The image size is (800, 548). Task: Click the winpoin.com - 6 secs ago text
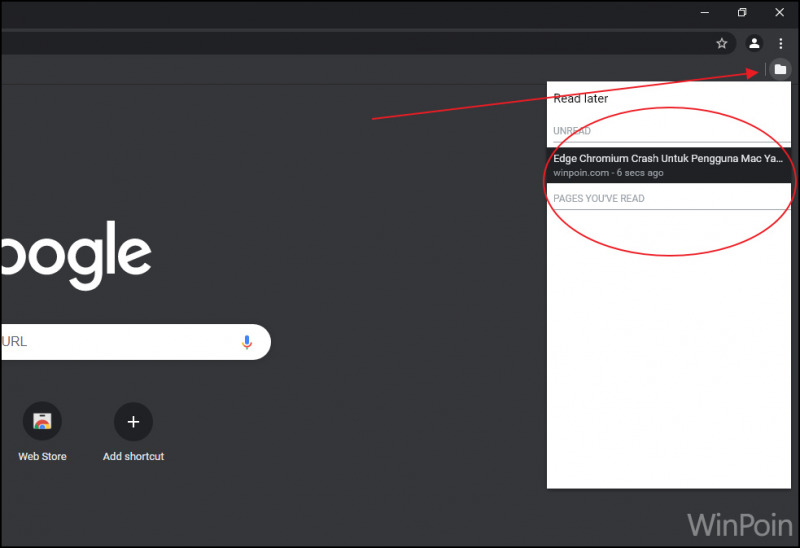click(608, 173)
